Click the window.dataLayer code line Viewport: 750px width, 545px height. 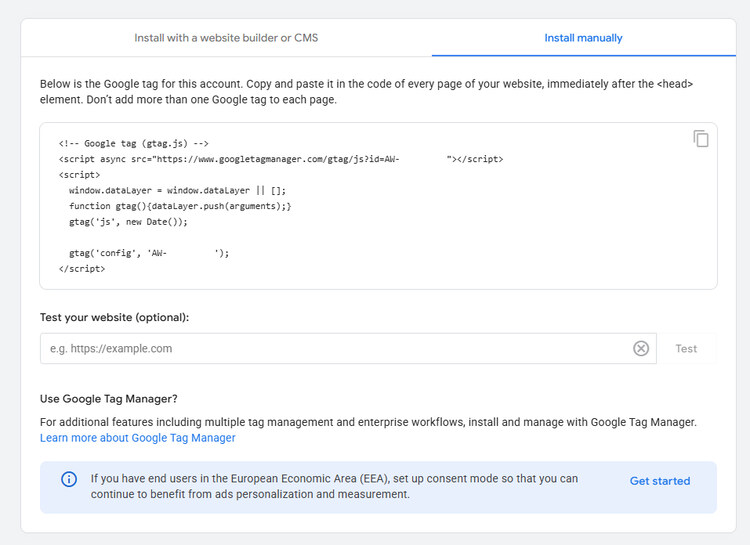(x=177, y=190)
